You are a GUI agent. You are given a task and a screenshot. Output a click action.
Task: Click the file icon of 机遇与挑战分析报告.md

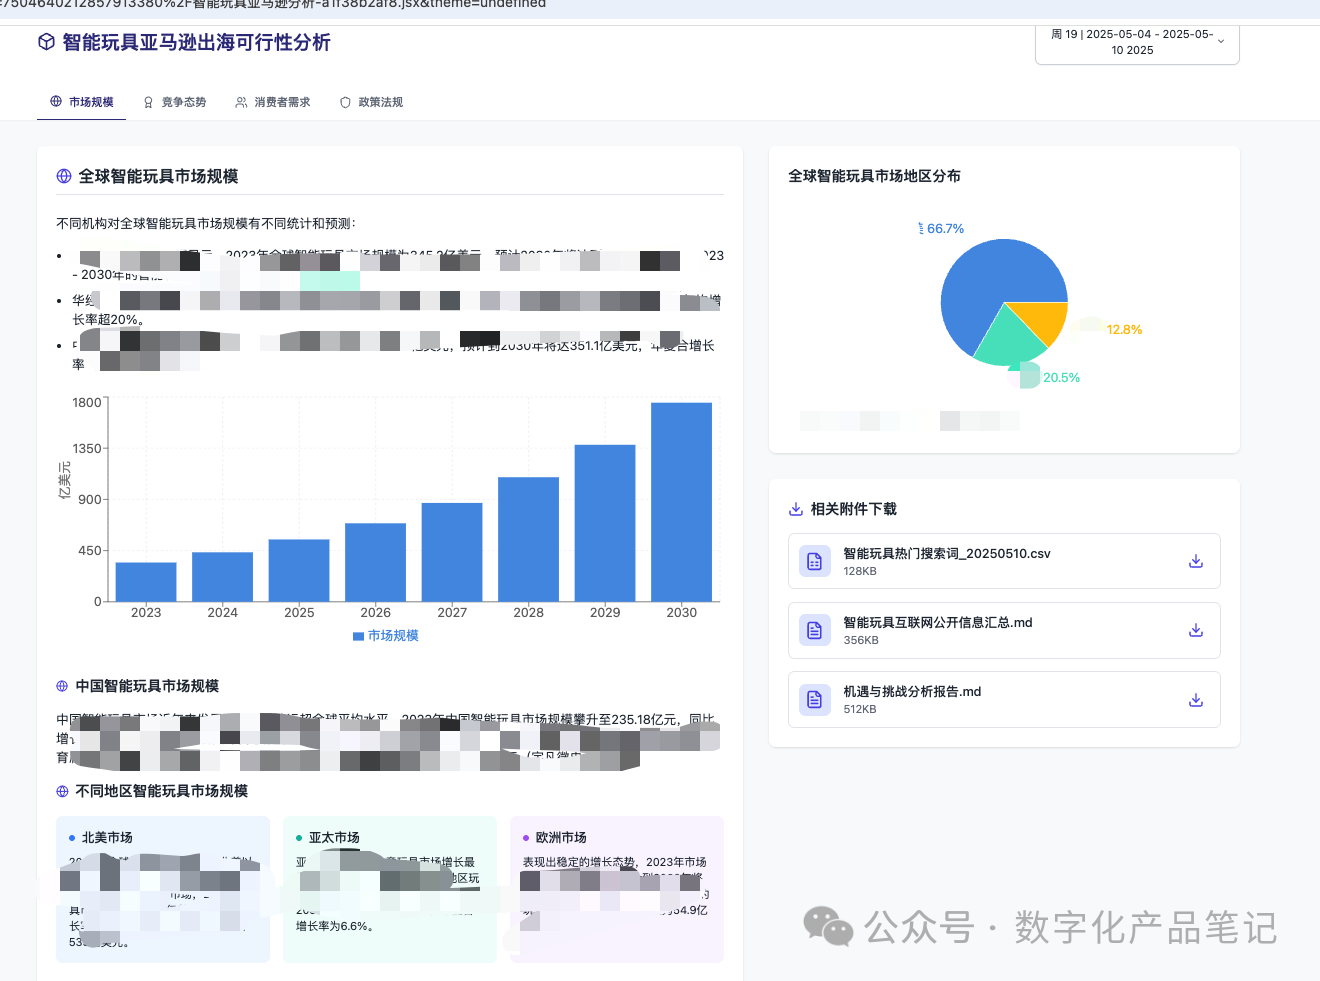(x=815, y=700)
